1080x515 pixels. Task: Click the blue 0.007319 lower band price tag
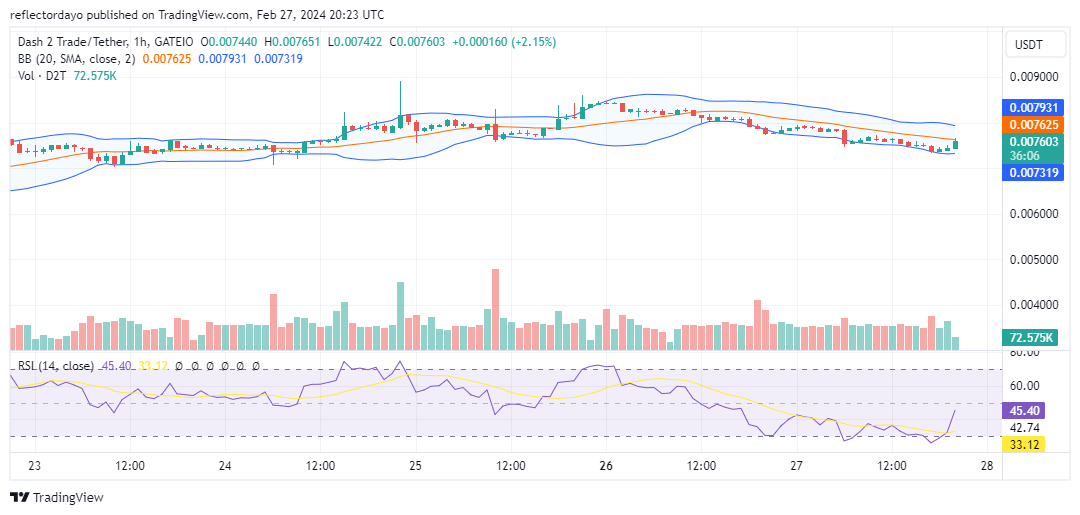click(1030, 172)
